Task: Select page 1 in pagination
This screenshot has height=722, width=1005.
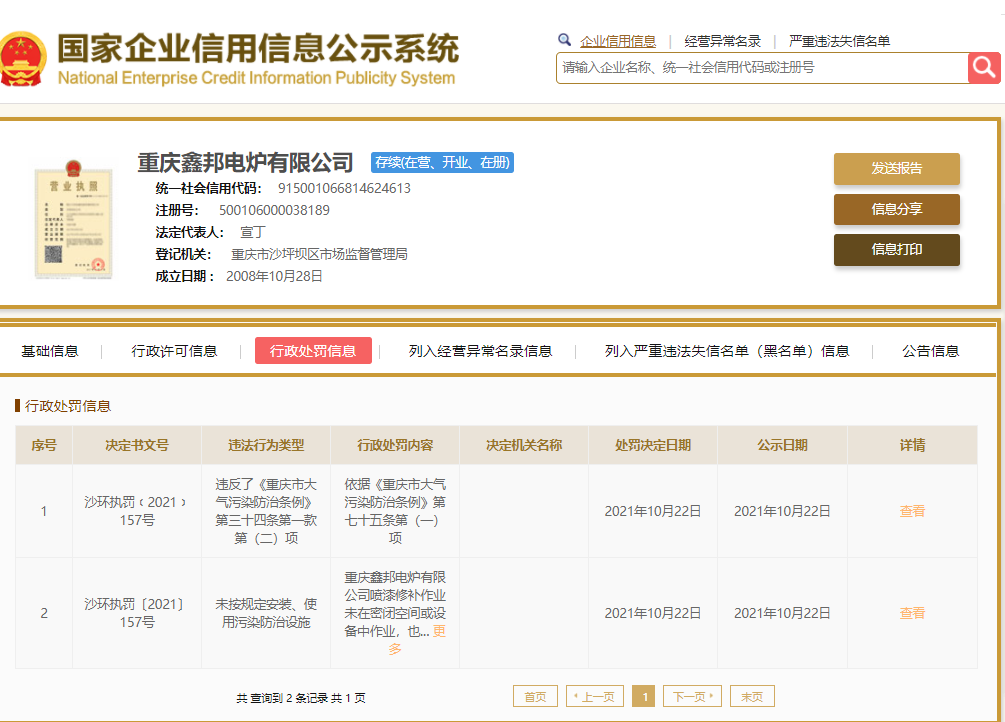Action: click(644, 696)
